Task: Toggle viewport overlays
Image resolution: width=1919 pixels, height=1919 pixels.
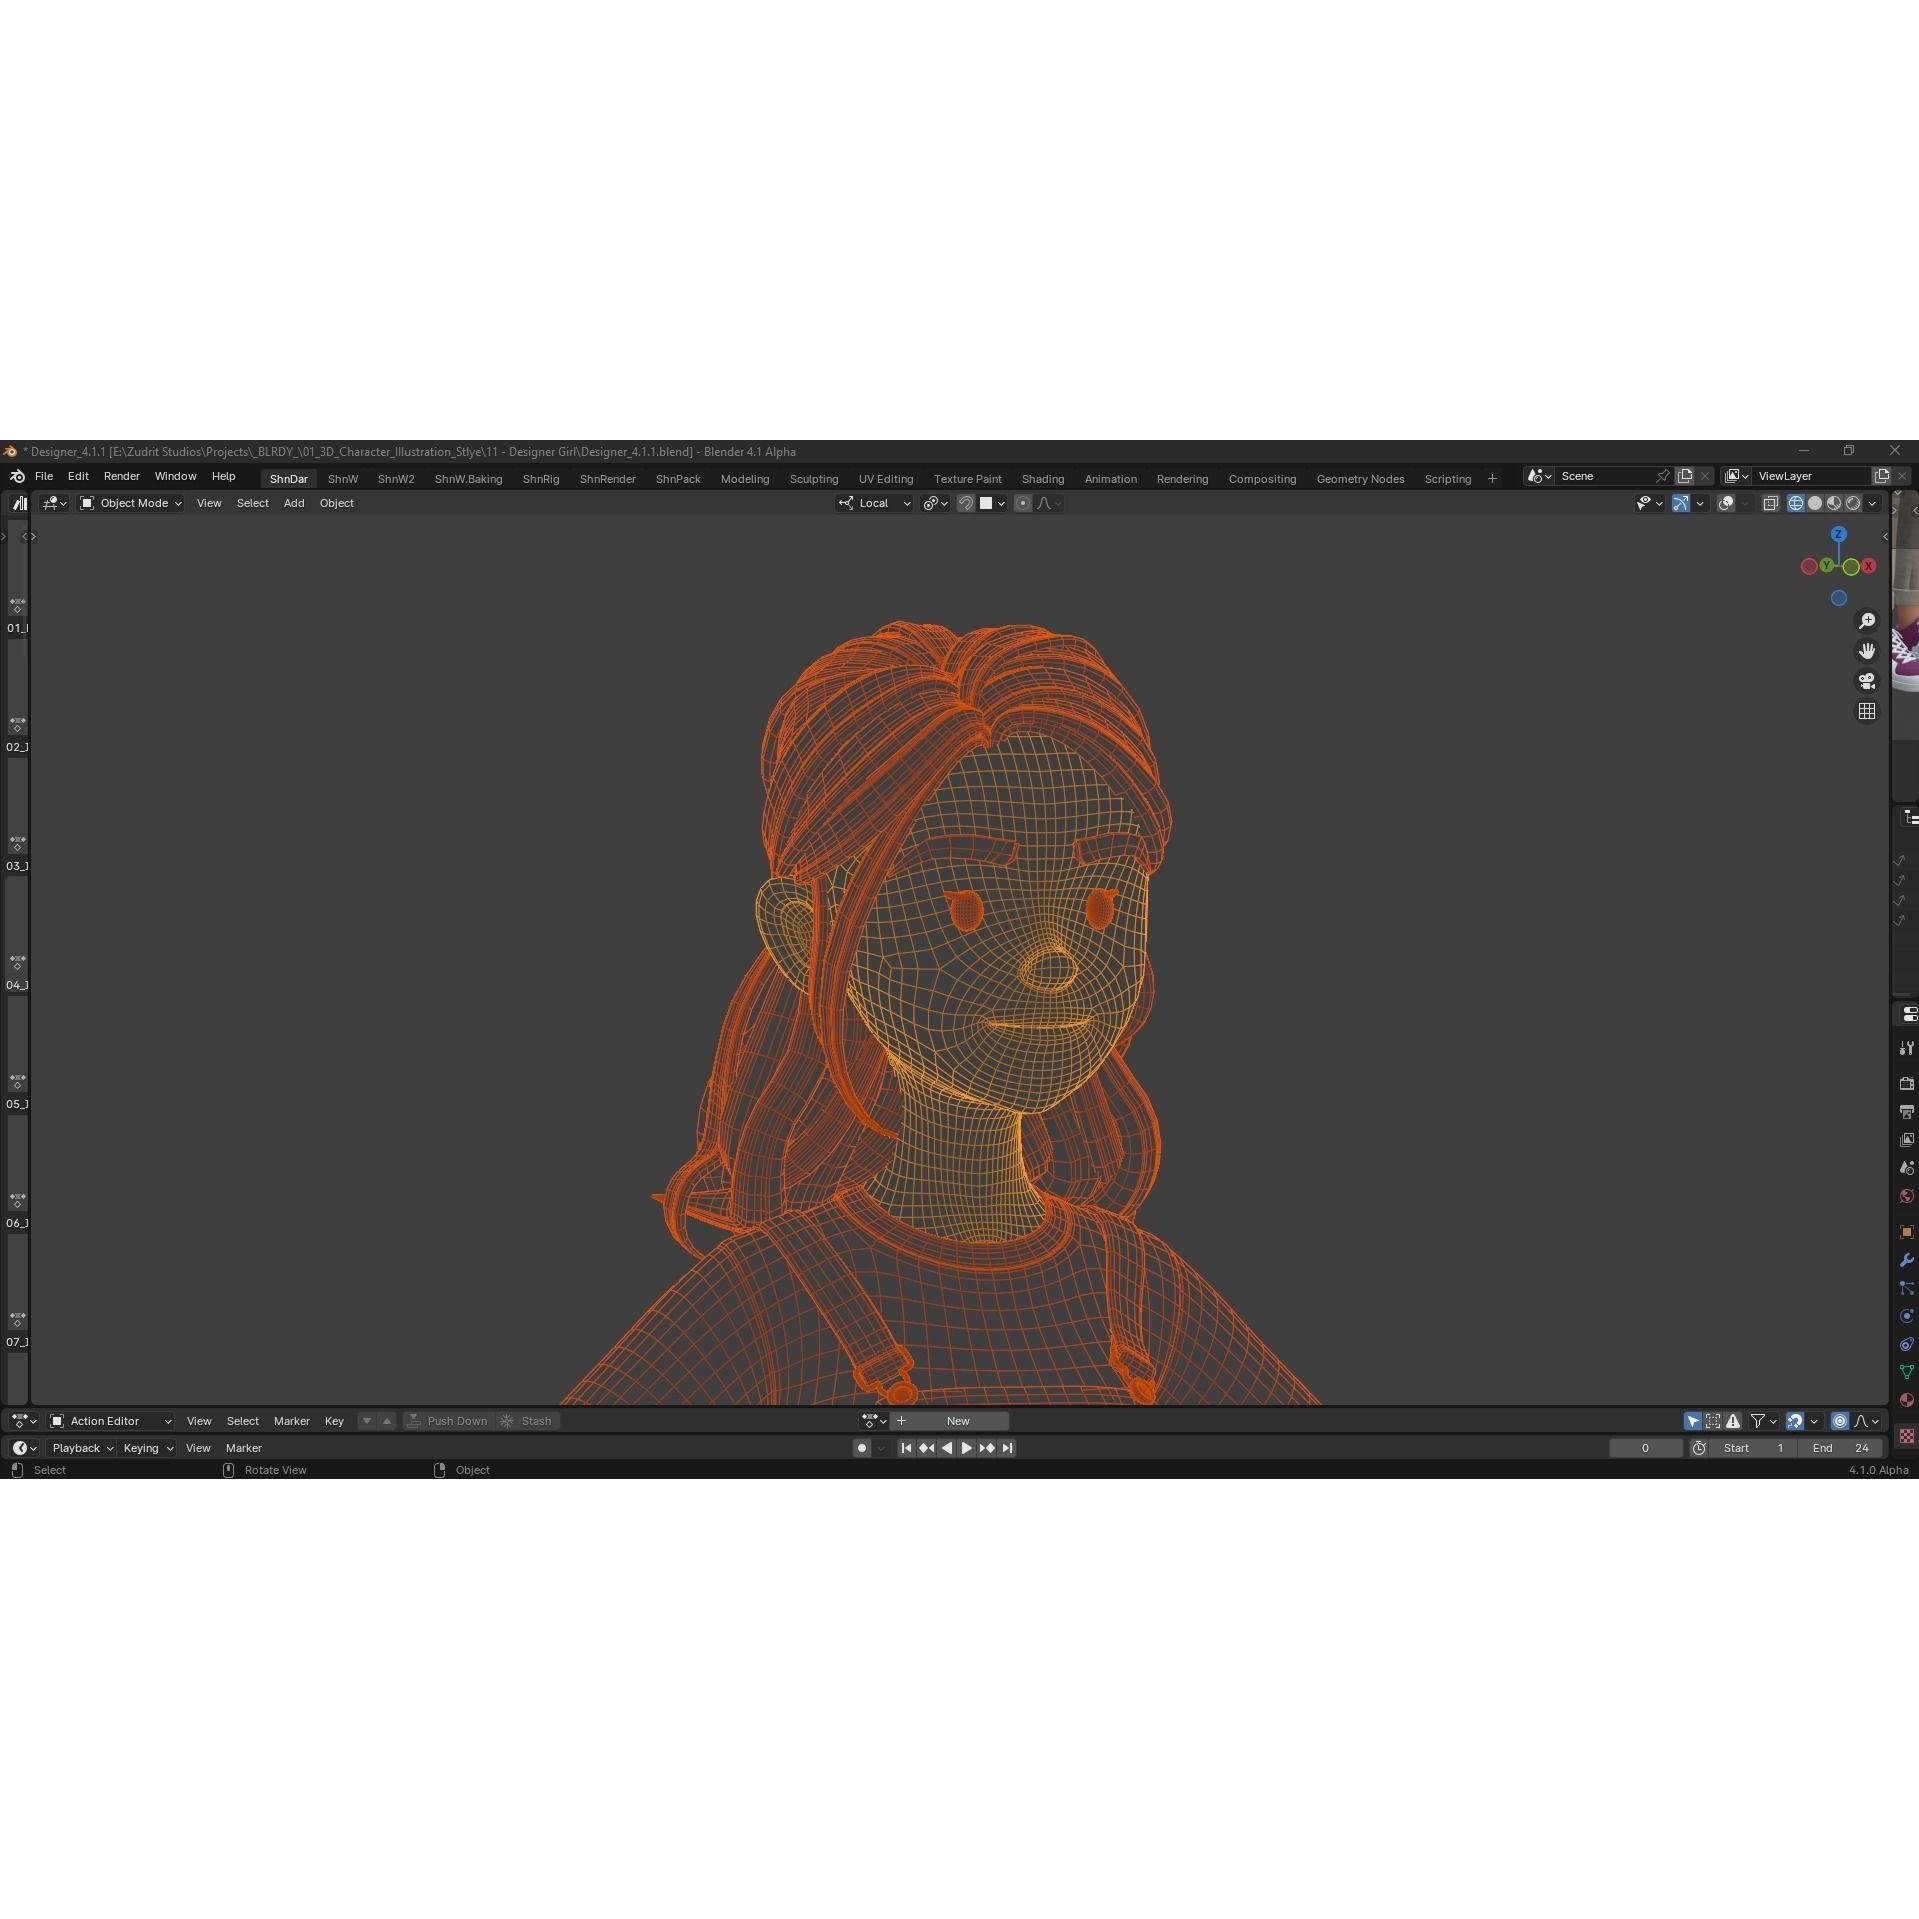Action: point(1727,503)
